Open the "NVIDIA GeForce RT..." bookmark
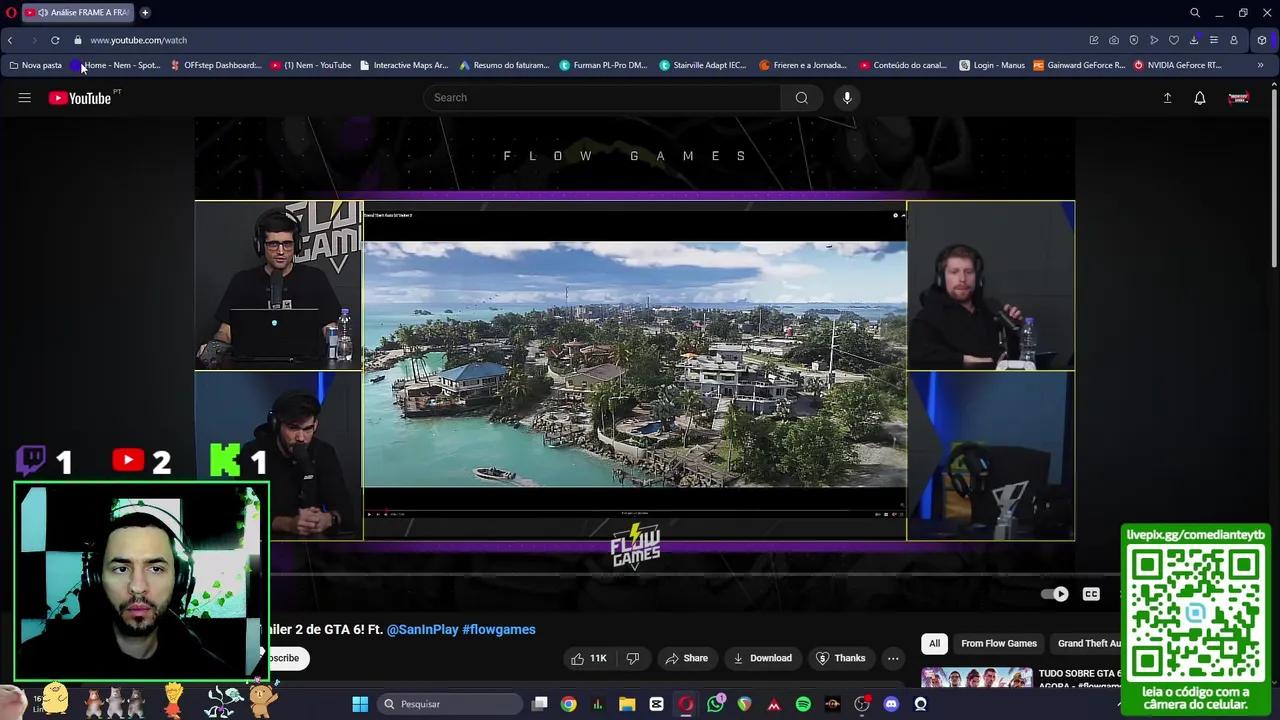The width and height of the screenshot is (1280, 720). (x=1177, y=65)
